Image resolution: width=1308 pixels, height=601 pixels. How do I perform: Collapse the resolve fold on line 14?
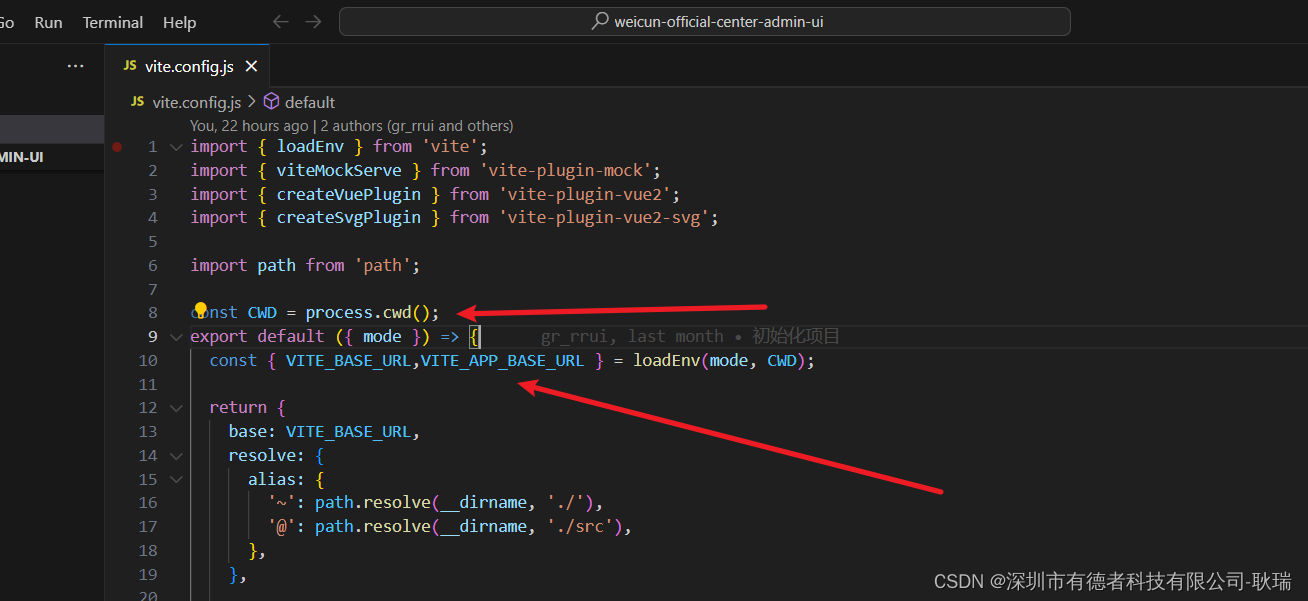176,455
